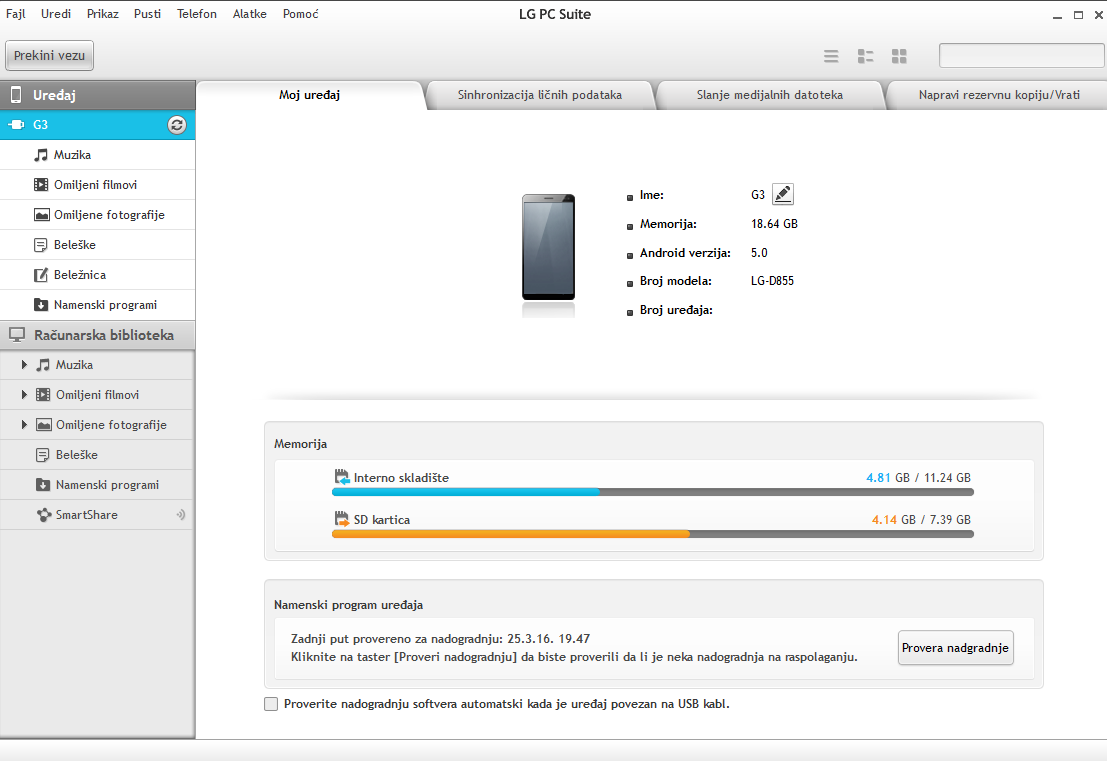Click the phone icon in Uređaj header
Image resolution: width=1107 pixels, height=761 pixels.
pyautogui.click(x=16, y=95)
